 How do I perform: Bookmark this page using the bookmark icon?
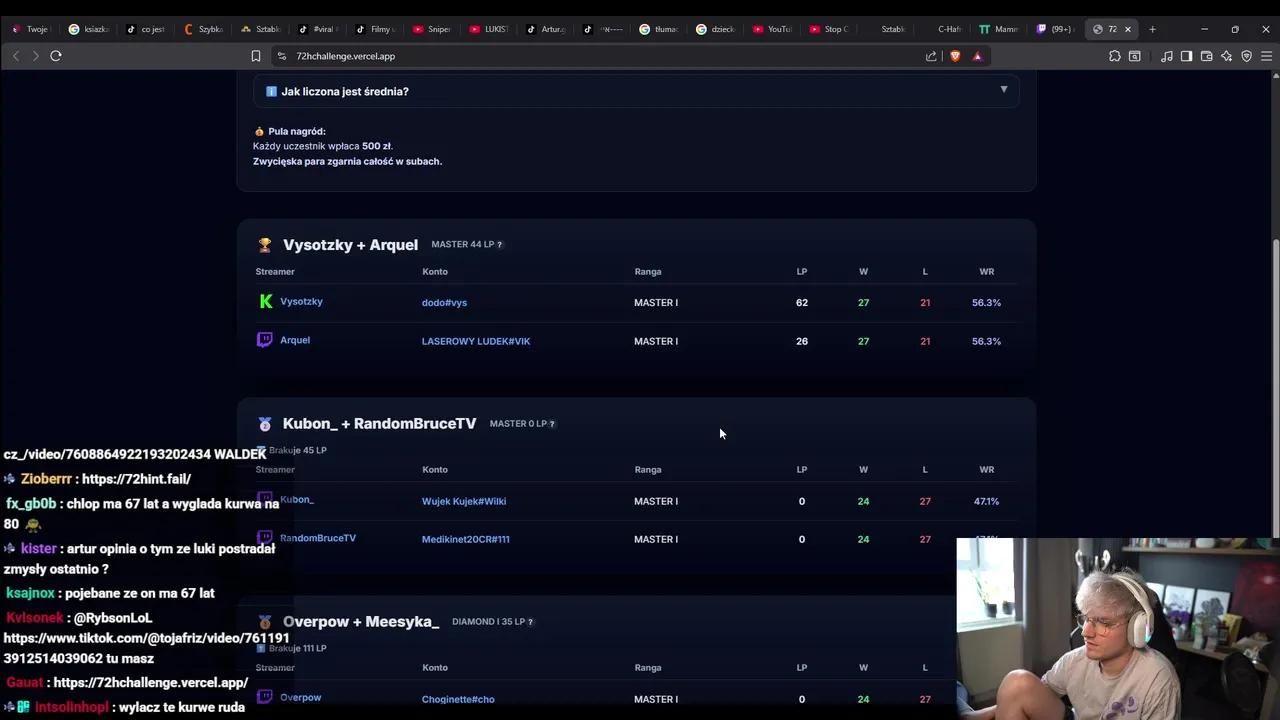pyautogui.click(x=256, y=56)
